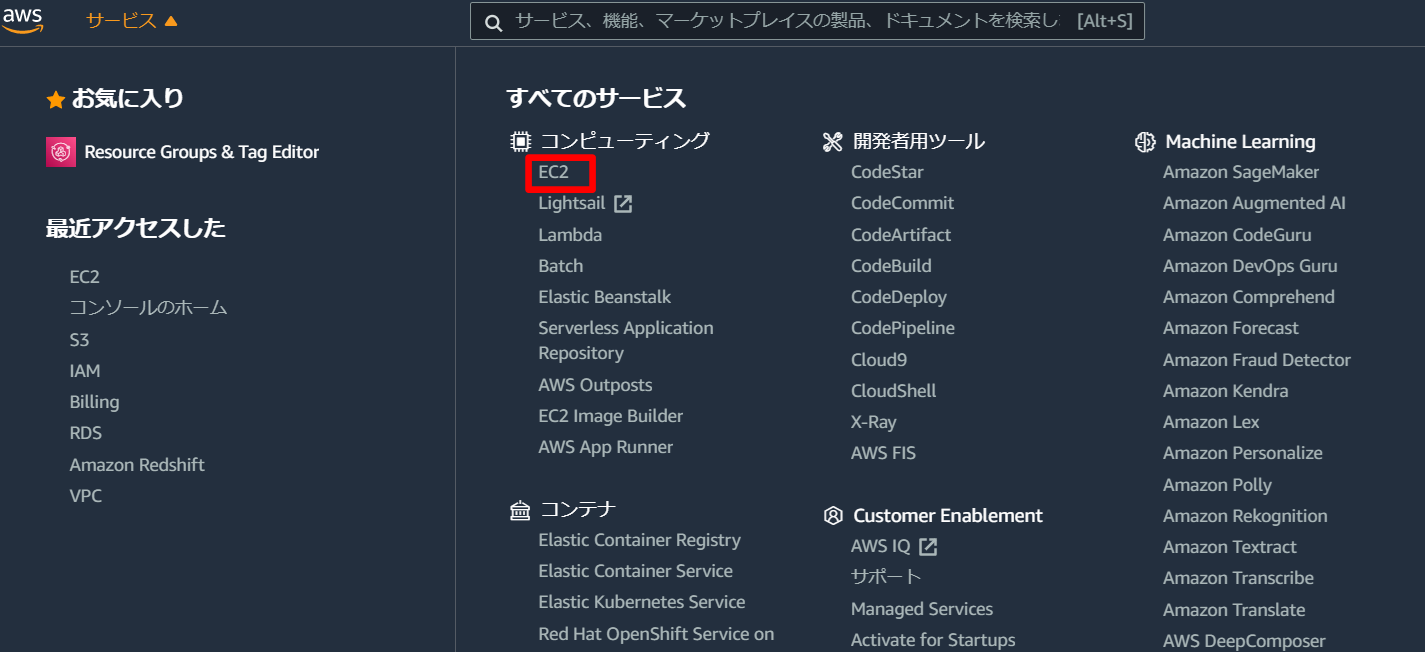Open AWS IQ link

[881, 547]
